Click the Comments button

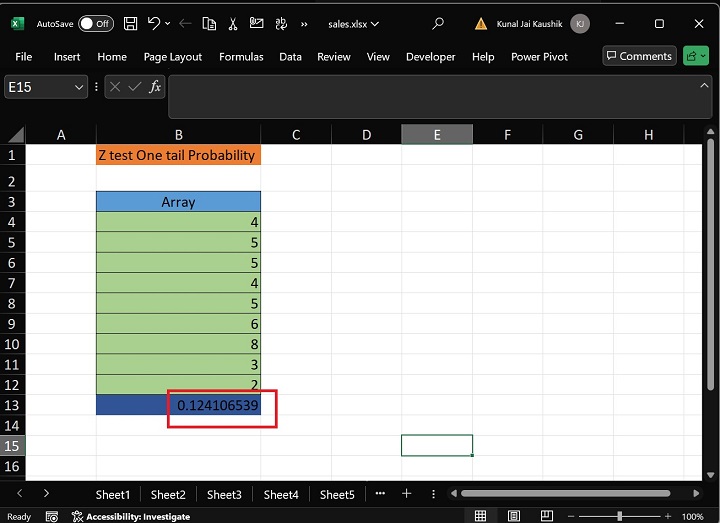pos(639,56)
